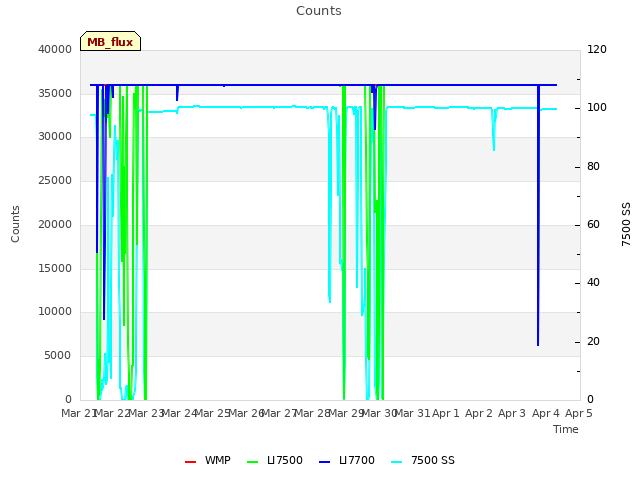Click the cyan 7500 SS dip near Apr 2
This screenshot has width=640, height=480.
tap(494, 129)
